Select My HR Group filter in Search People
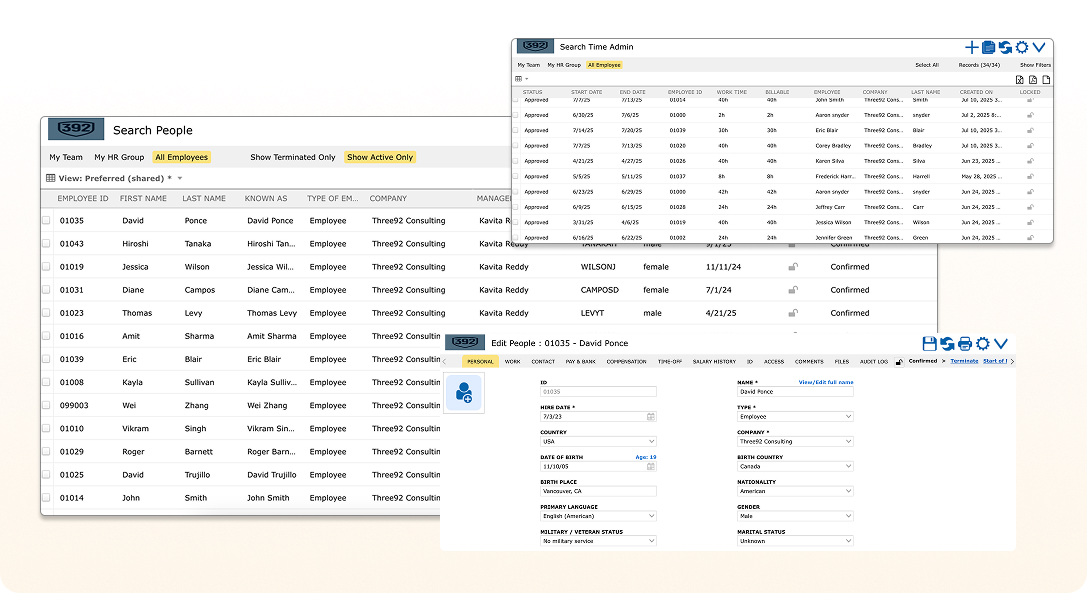 [119, 157]
